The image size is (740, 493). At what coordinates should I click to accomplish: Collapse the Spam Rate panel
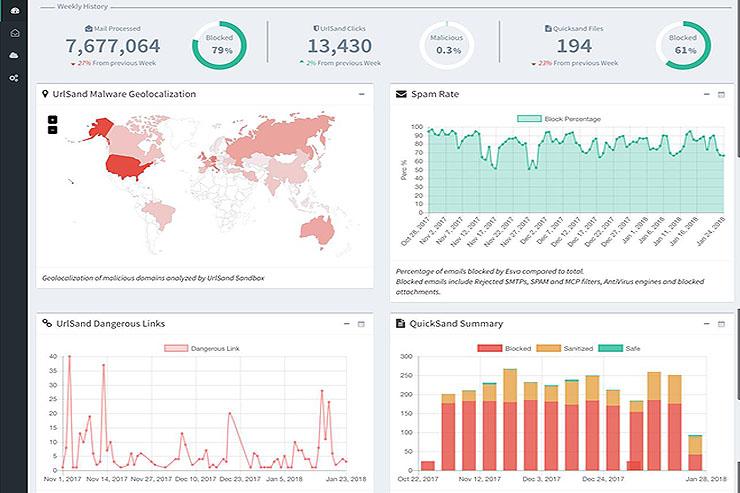tap(705, 95)
